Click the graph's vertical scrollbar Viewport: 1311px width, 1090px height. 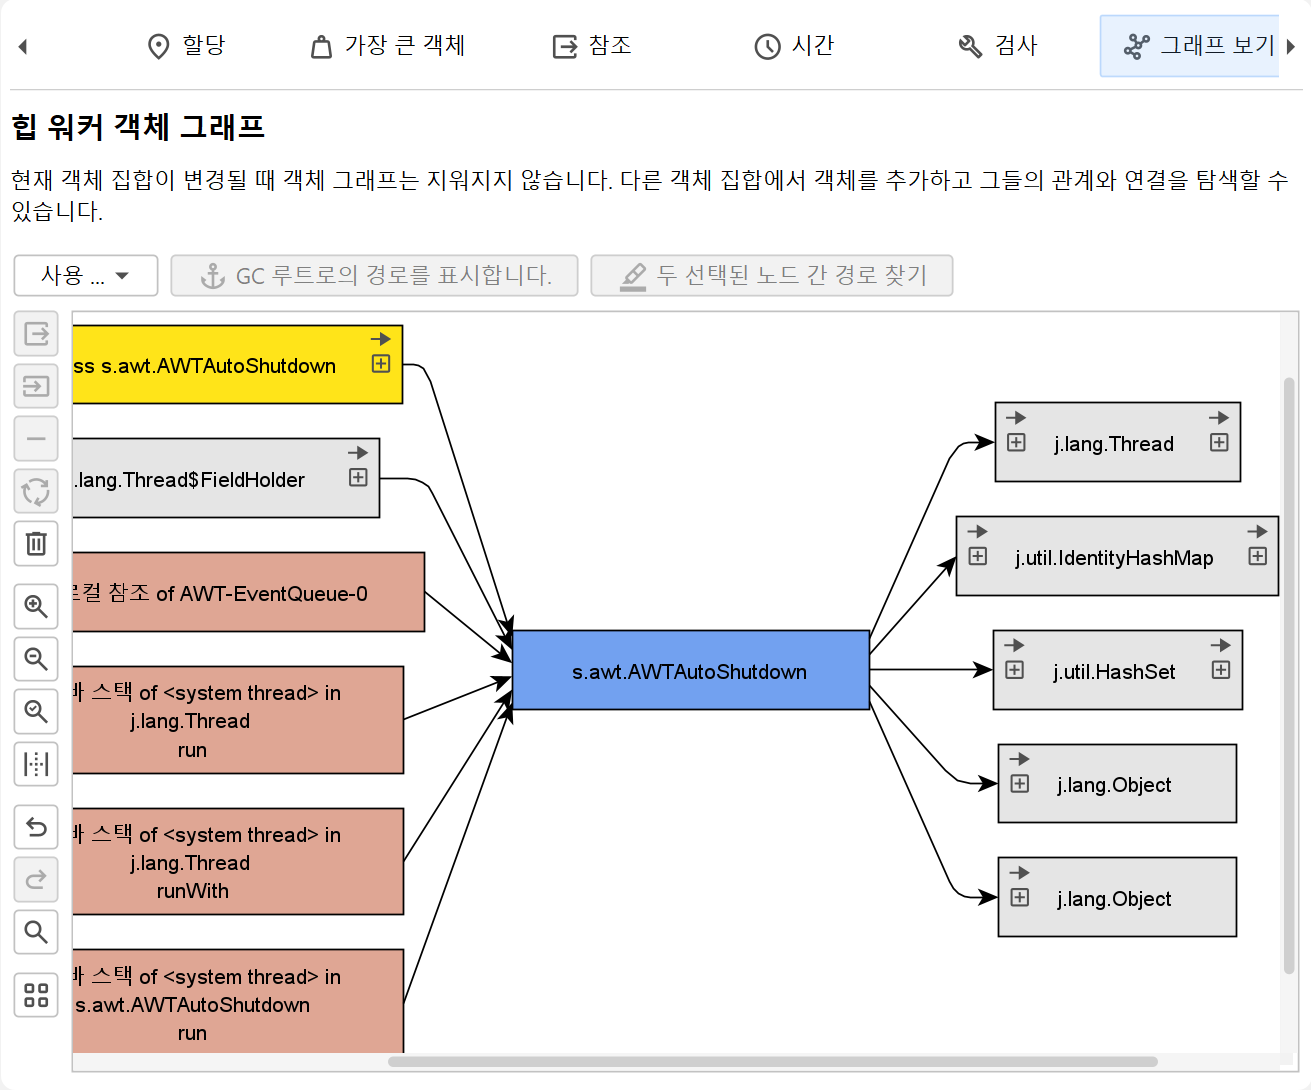(1289, 676)
